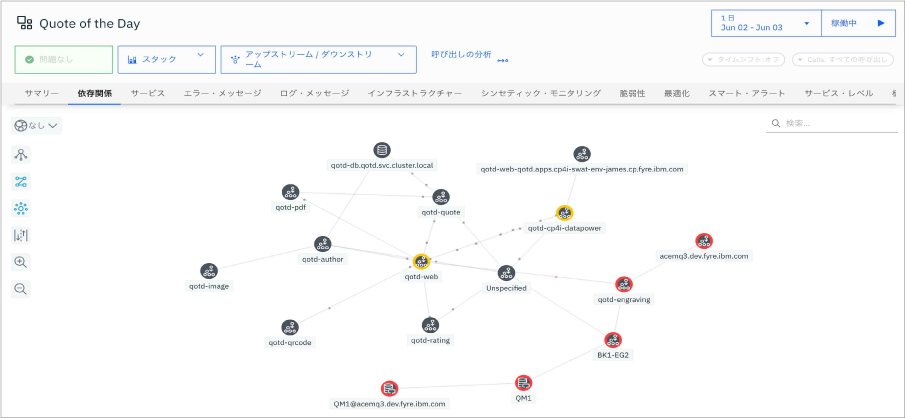
Task: Click the Quote of the Day title
Action: [89, 24]
